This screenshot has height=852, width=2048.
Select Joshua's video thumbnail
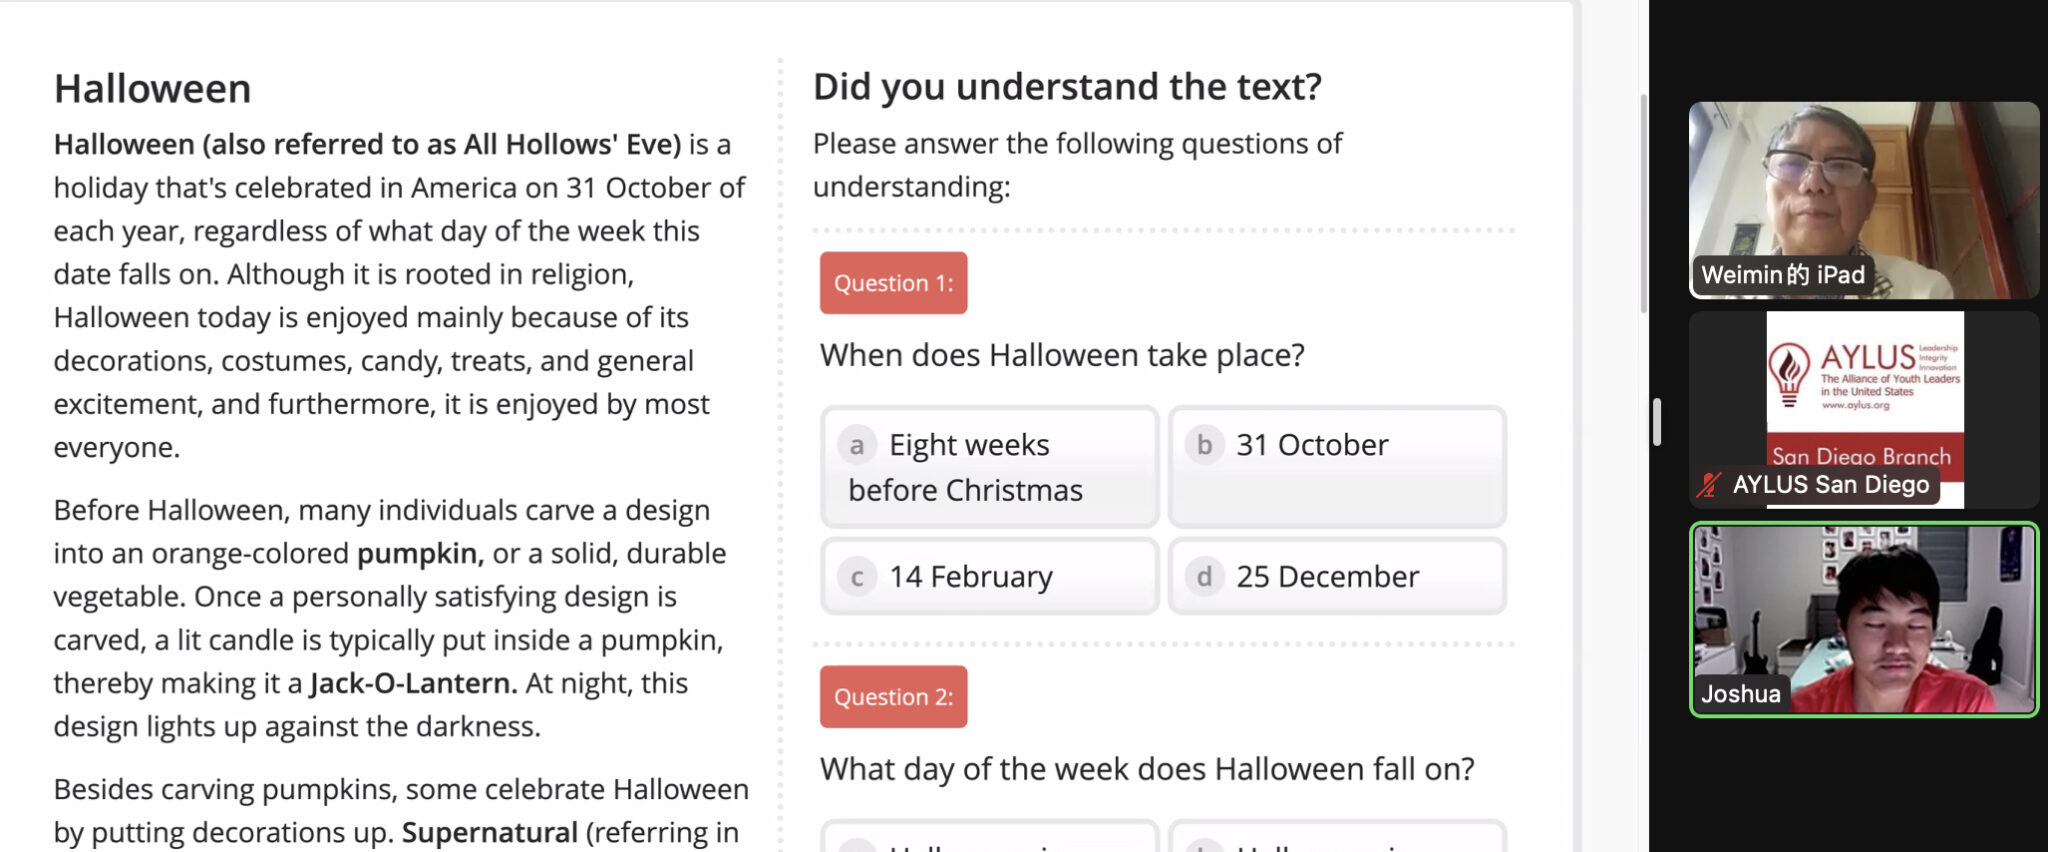1864,620
